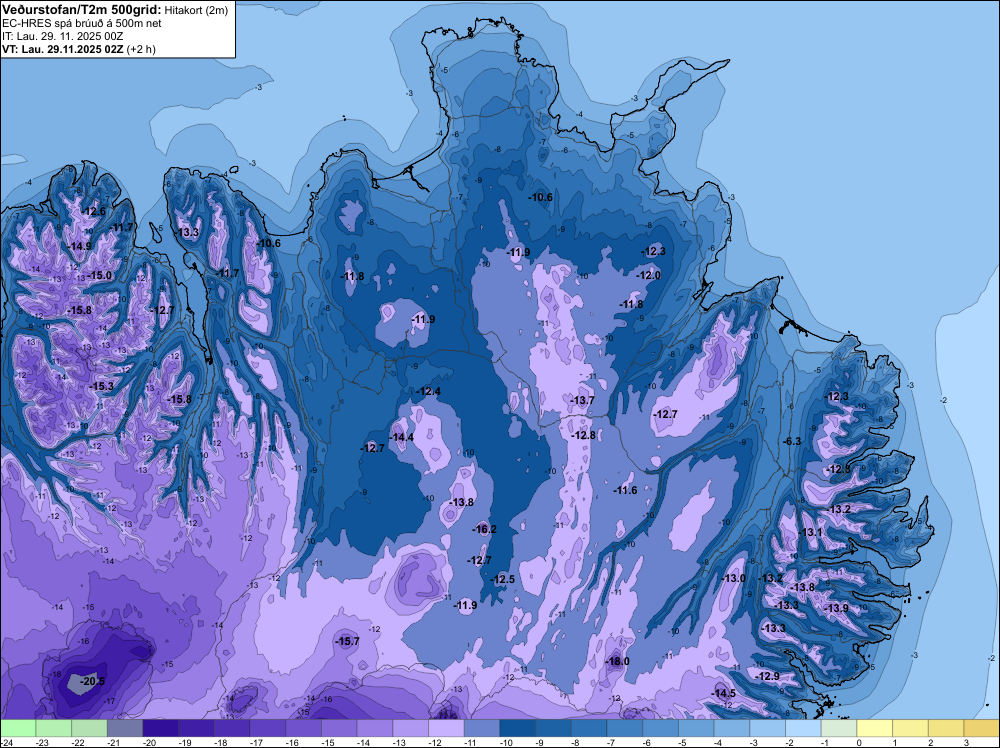The image size is (1000, 748).
Task: Click the -12.0 temperature label
Action: coord(649,275)
